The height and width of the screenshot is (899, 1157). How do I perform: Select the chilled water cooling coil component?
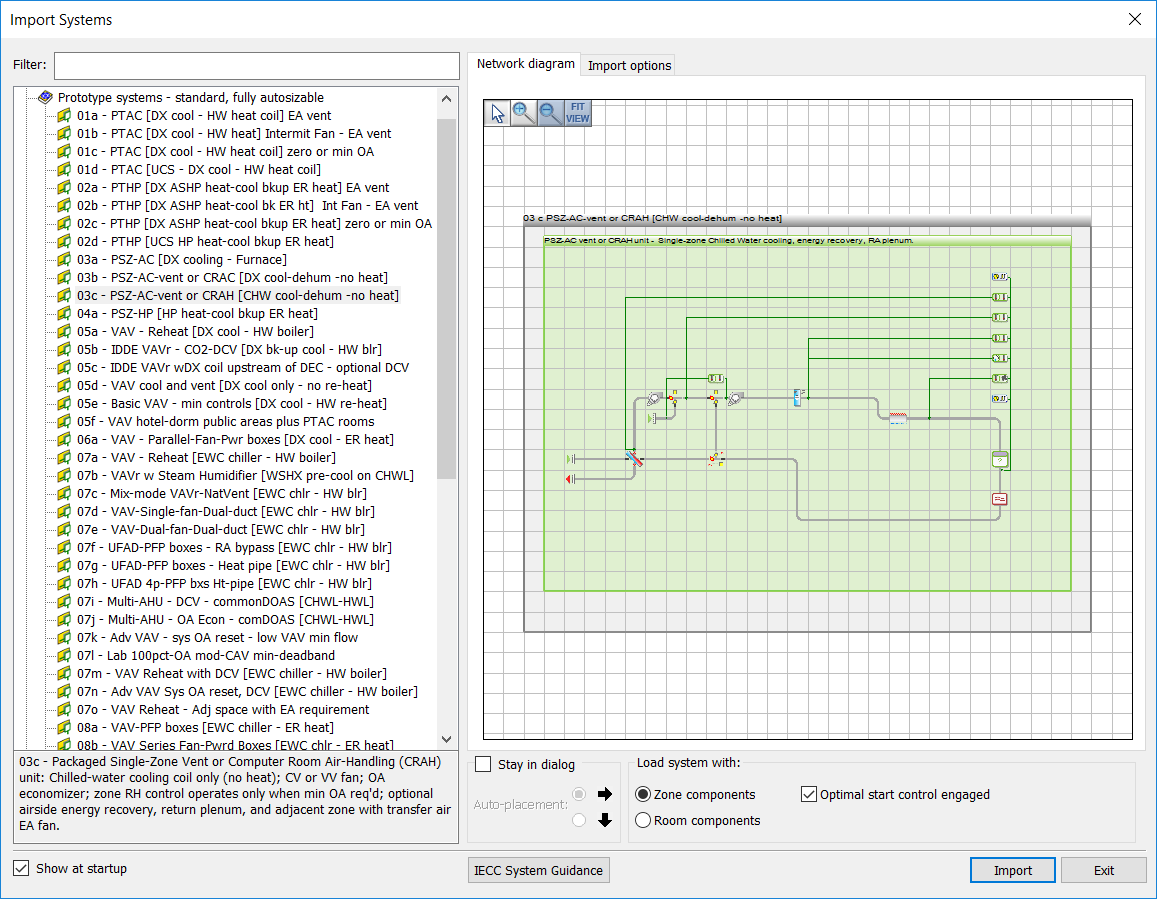pos(797,397)
